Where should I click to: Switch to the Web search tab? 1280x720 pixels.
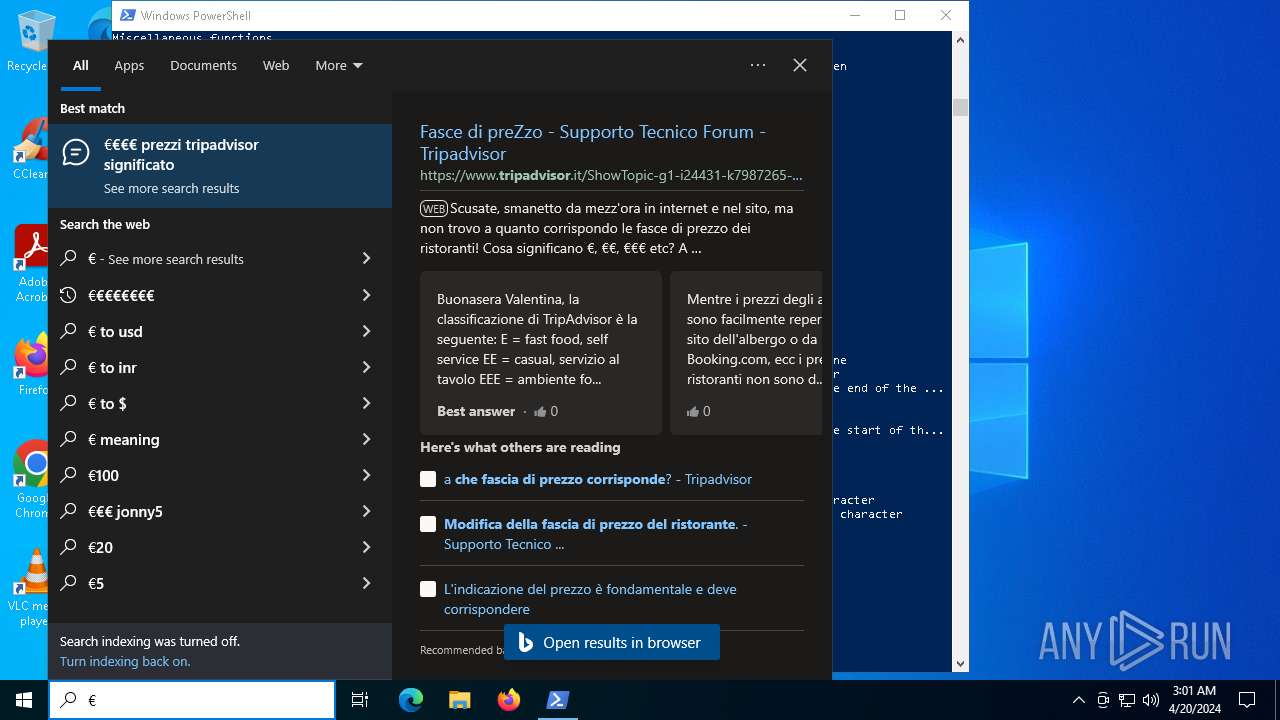[276, 65]
